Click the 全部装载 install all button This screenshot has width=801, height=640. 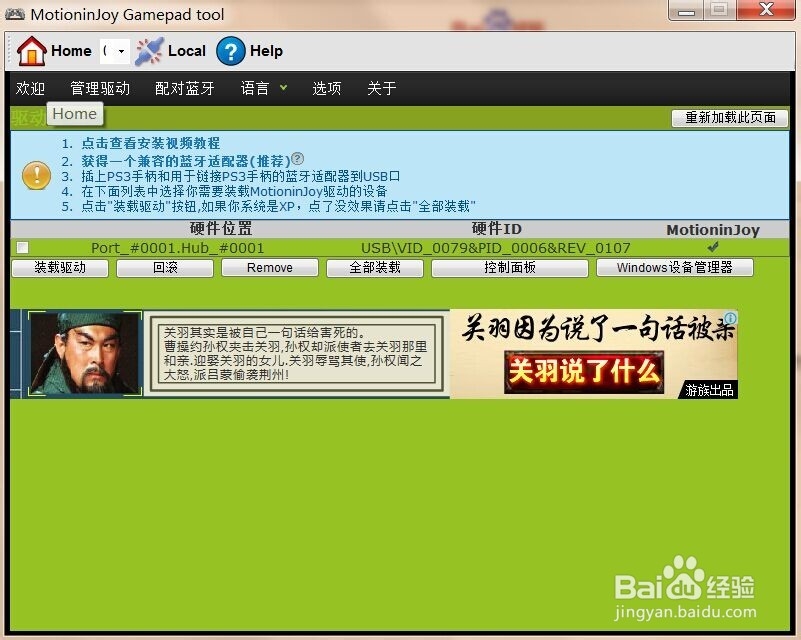pos(375,268)
